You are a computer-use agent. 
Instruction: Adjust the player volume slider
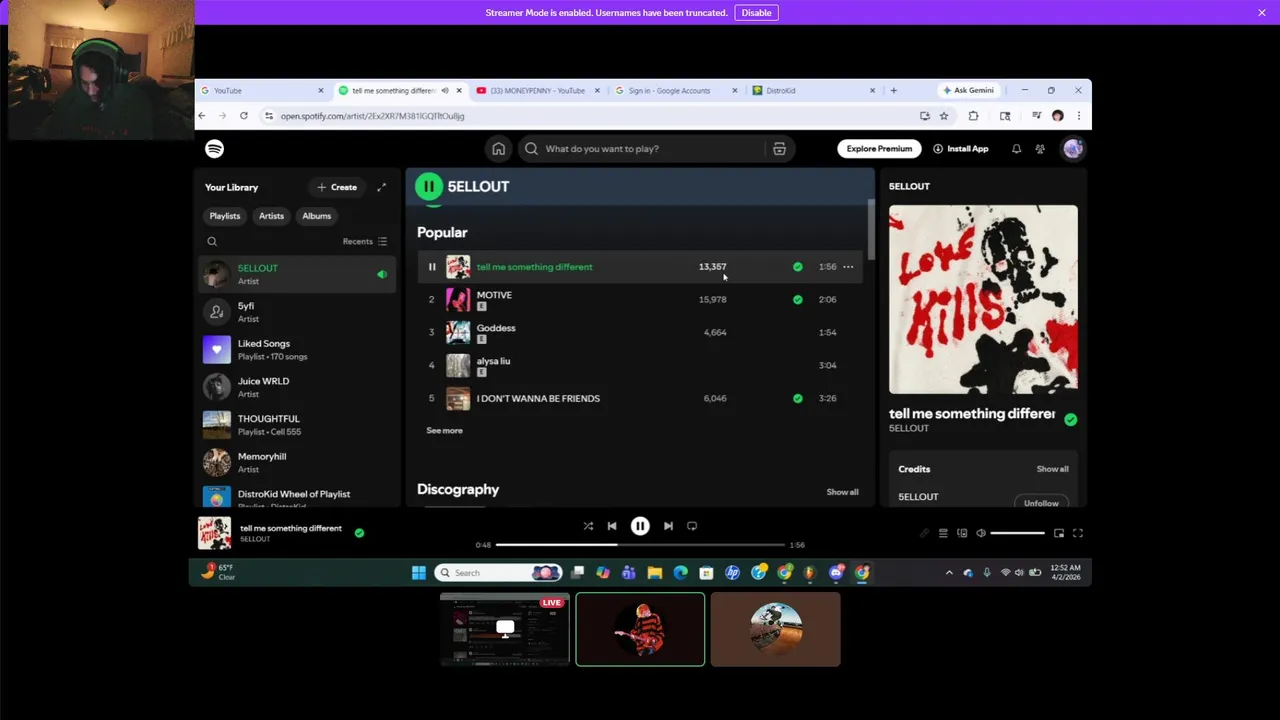(1017, 533)
